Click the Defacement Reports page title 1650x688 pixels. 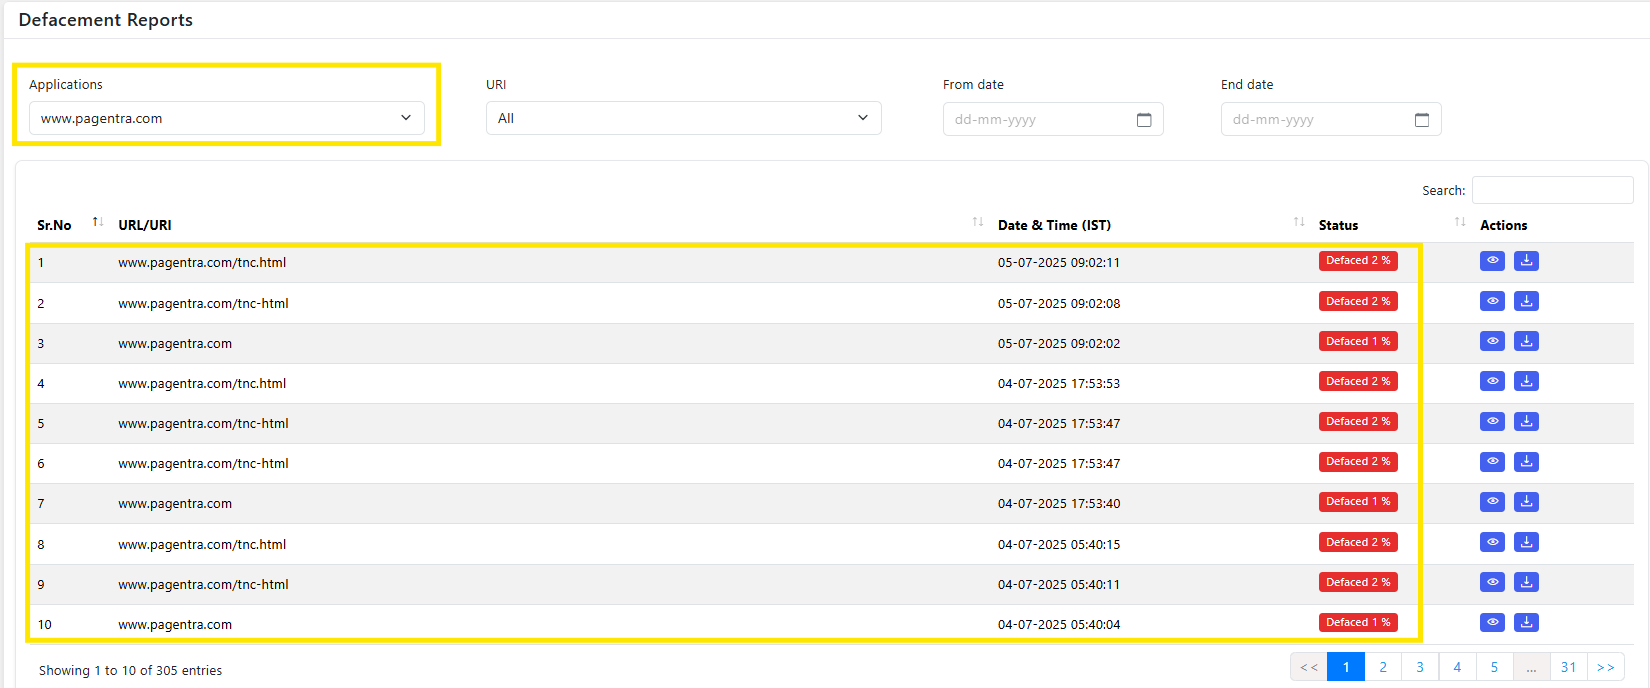point(105,20)
